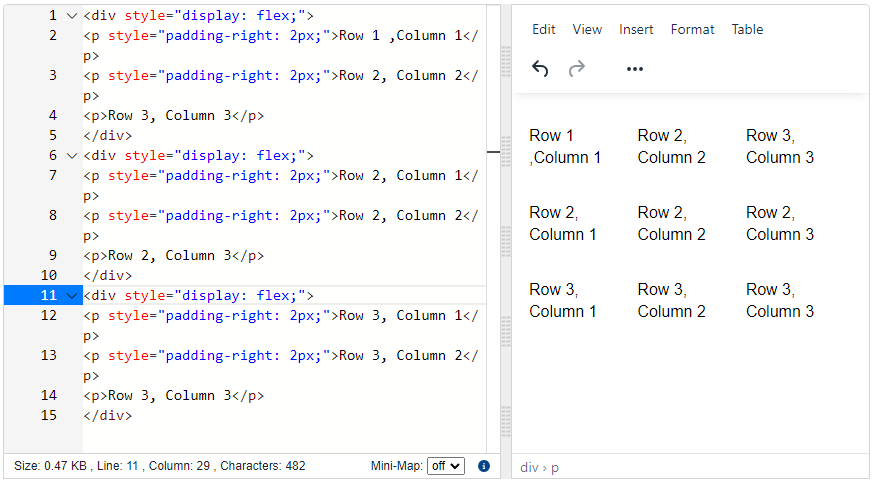Click preview cell in third row, Column 2
873x484 pixels.
click(x=671, y=300)
